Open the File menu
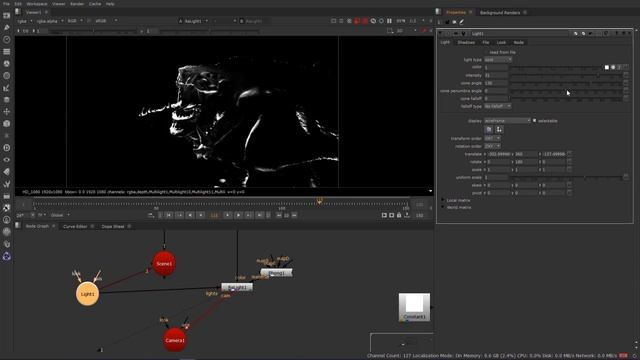Screen dimensions: 640x360 [6, 4]
